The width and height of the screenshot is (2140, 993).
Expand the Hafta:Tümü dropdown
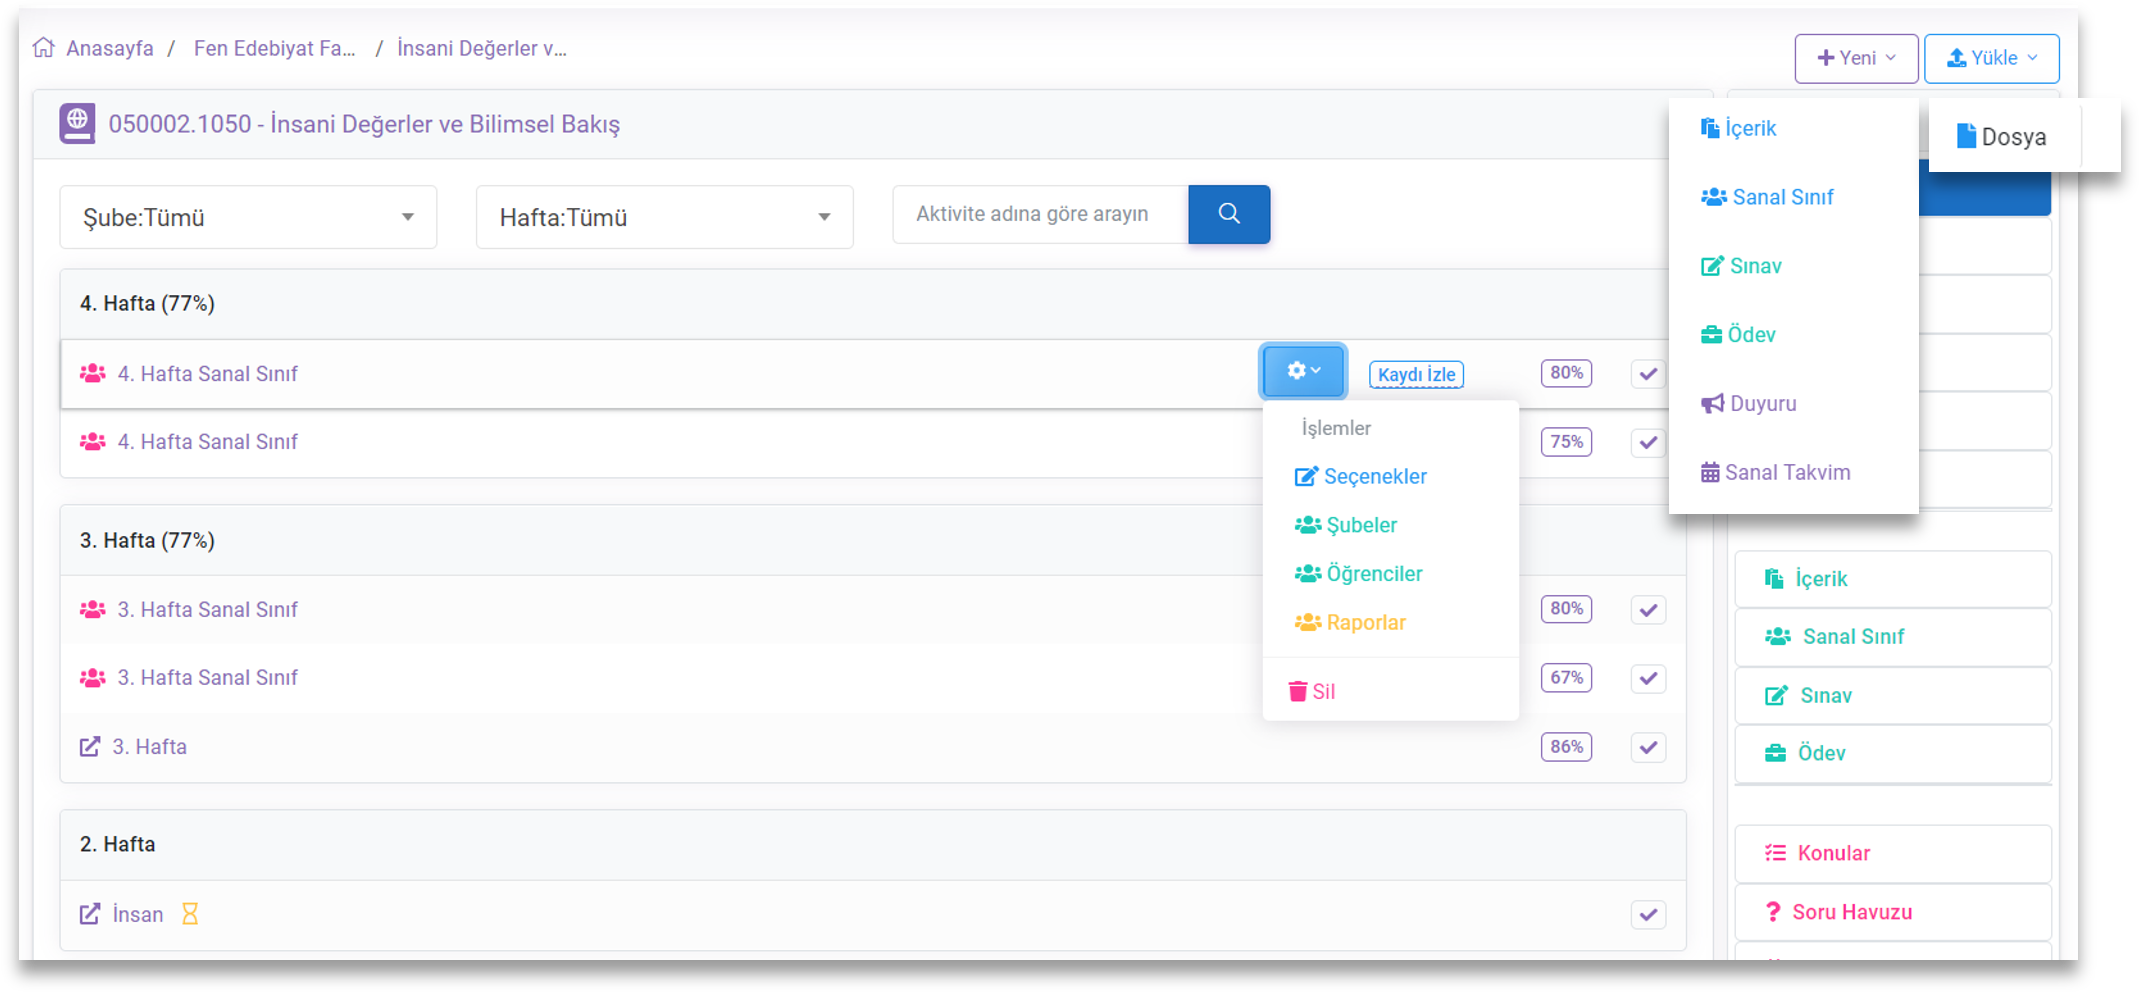(x=664, y=217)
